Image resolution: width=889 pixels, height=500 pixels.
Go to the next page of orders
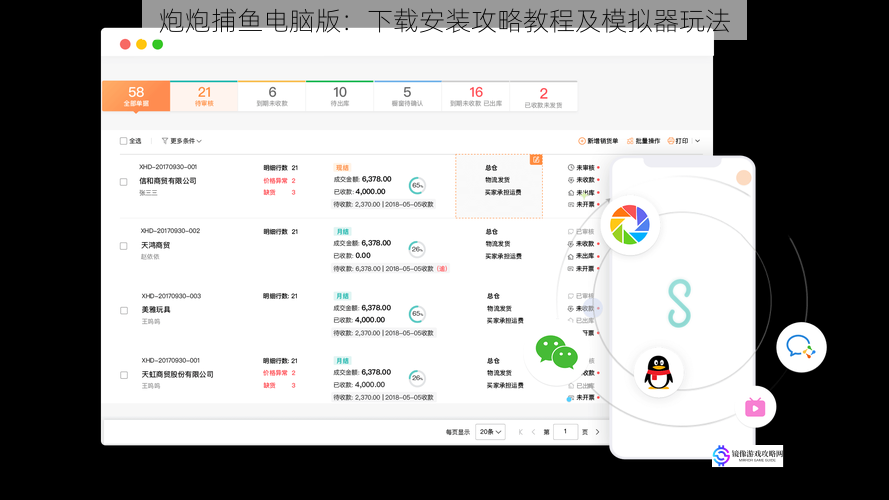click(598, 432)
